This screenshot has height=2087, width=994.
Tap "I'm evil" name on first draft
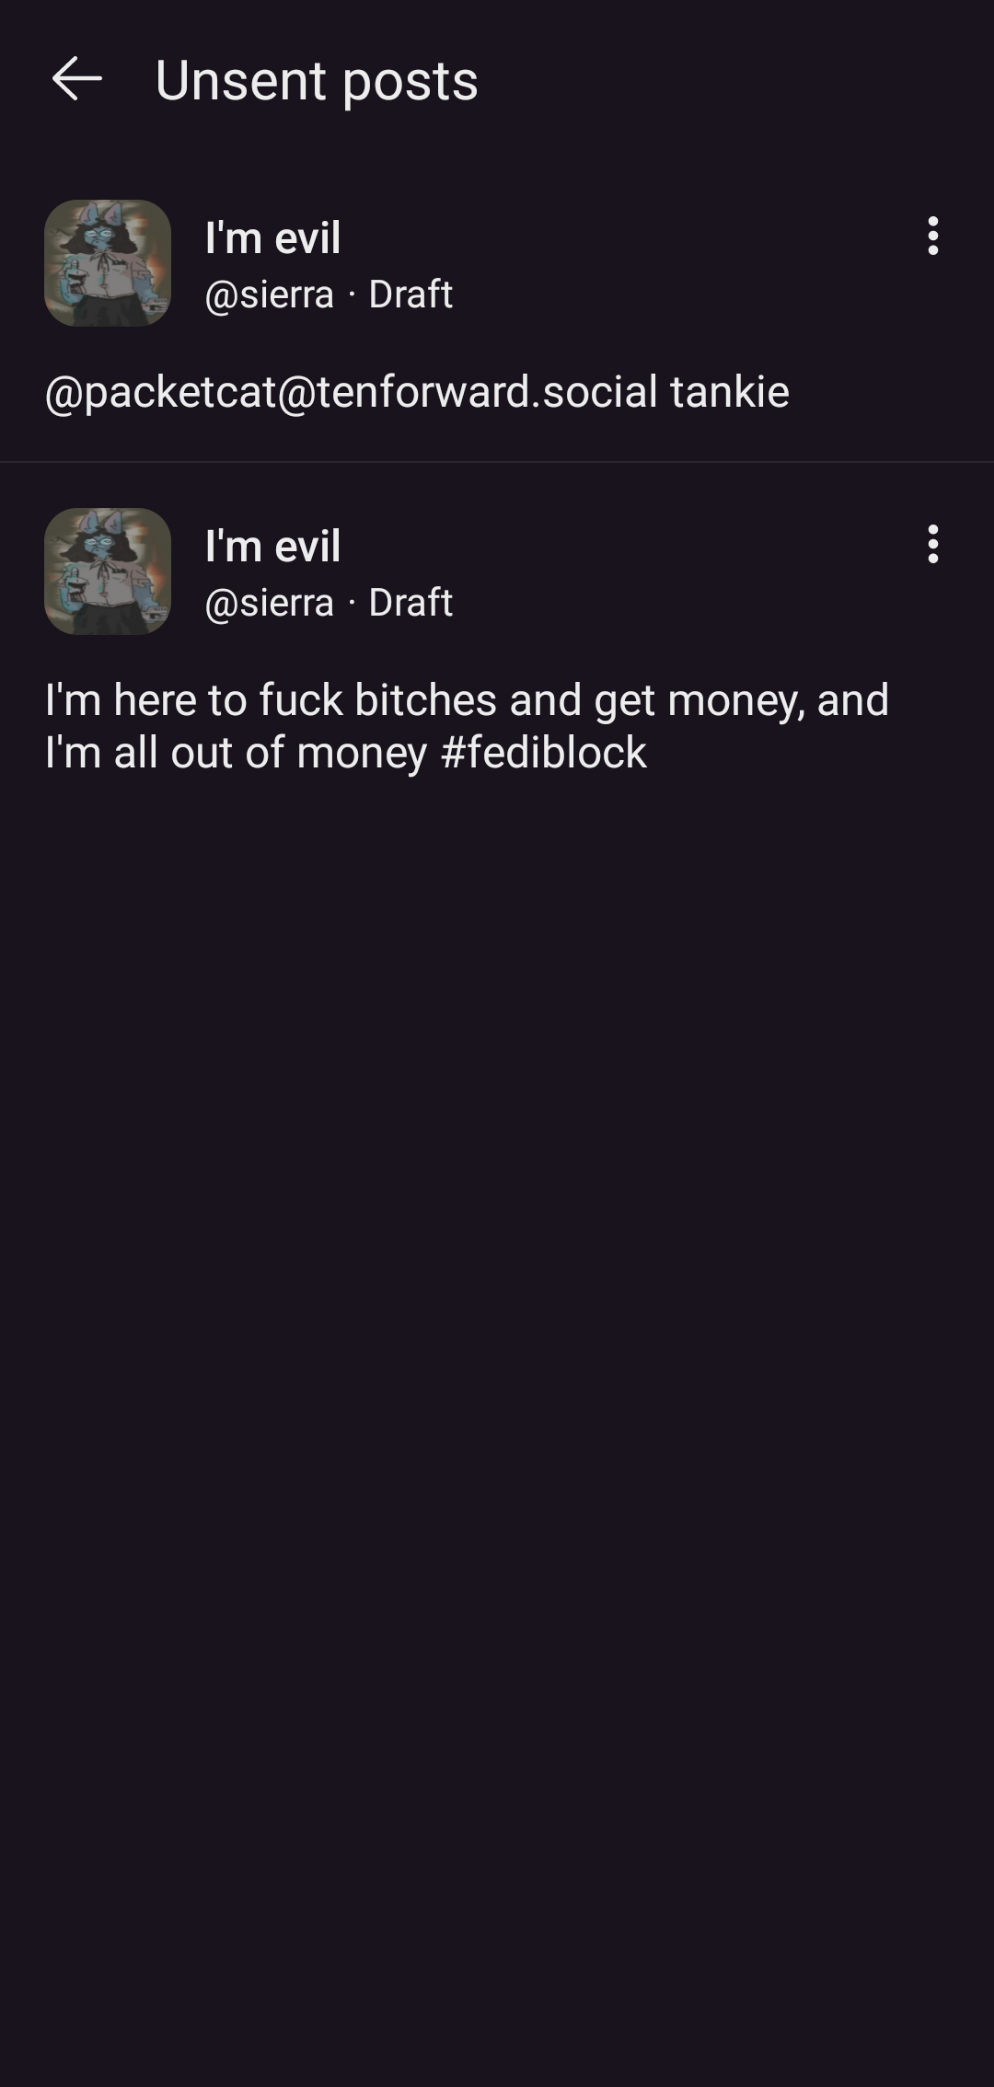pyautogui.click(x=273, y=238)
